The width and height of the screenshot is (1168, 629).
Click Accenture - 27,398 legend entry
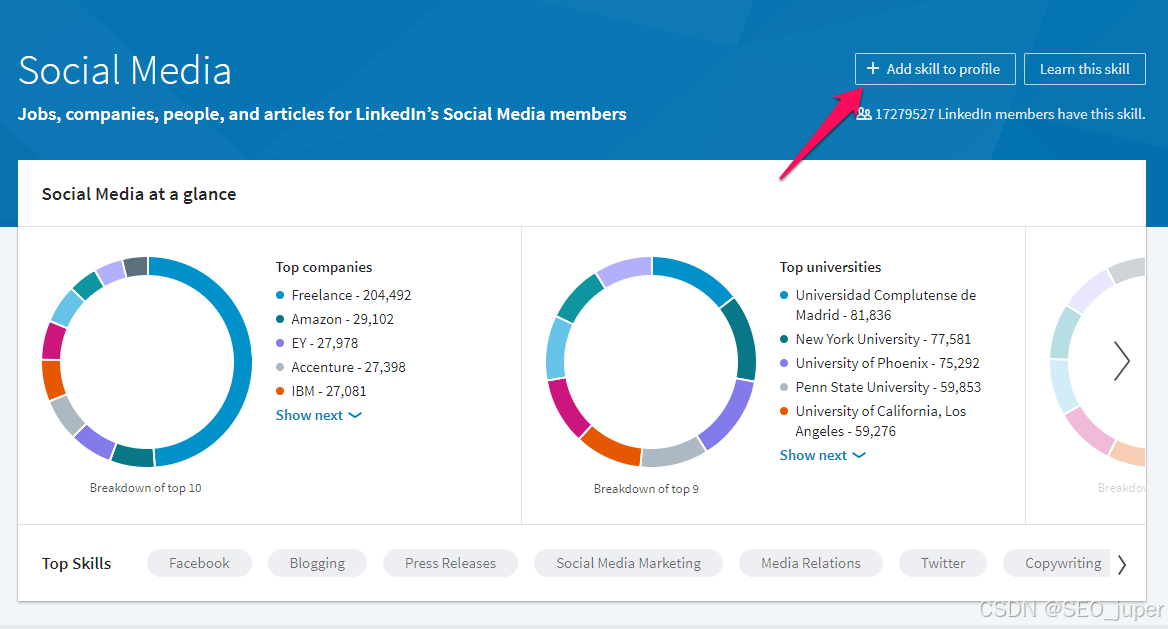pos(340,367)
